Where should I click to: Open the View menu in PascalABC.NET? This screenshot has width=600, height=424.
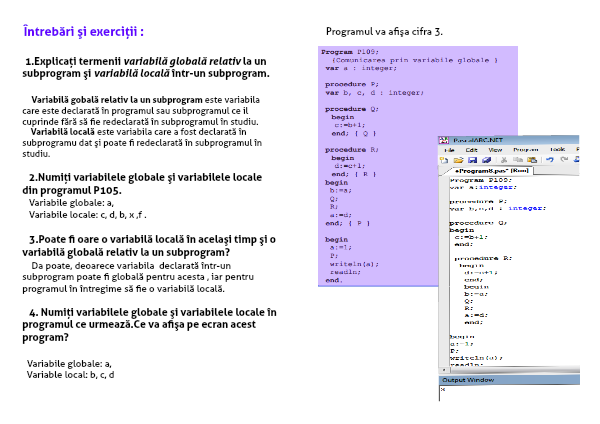click(x=495, y=150)
